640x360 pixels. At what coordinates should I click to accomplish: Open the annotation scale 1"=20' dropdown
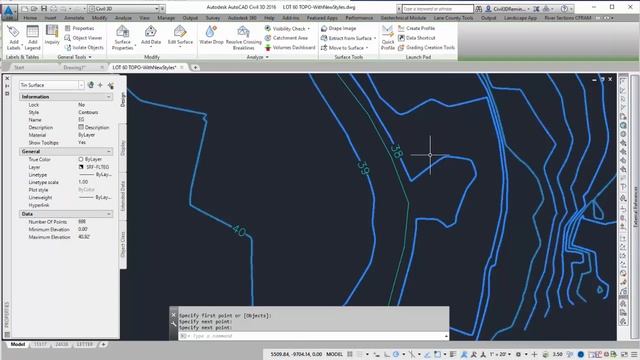[500, 354]
